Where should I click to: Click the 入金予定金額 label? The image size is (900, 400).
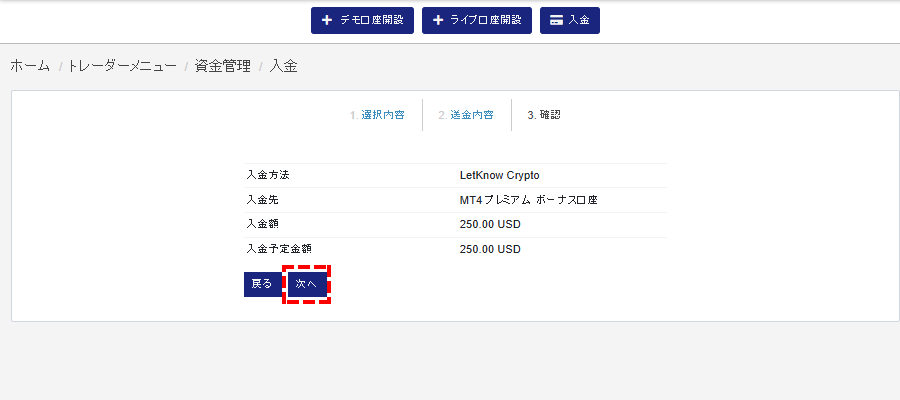click(279, 250)
